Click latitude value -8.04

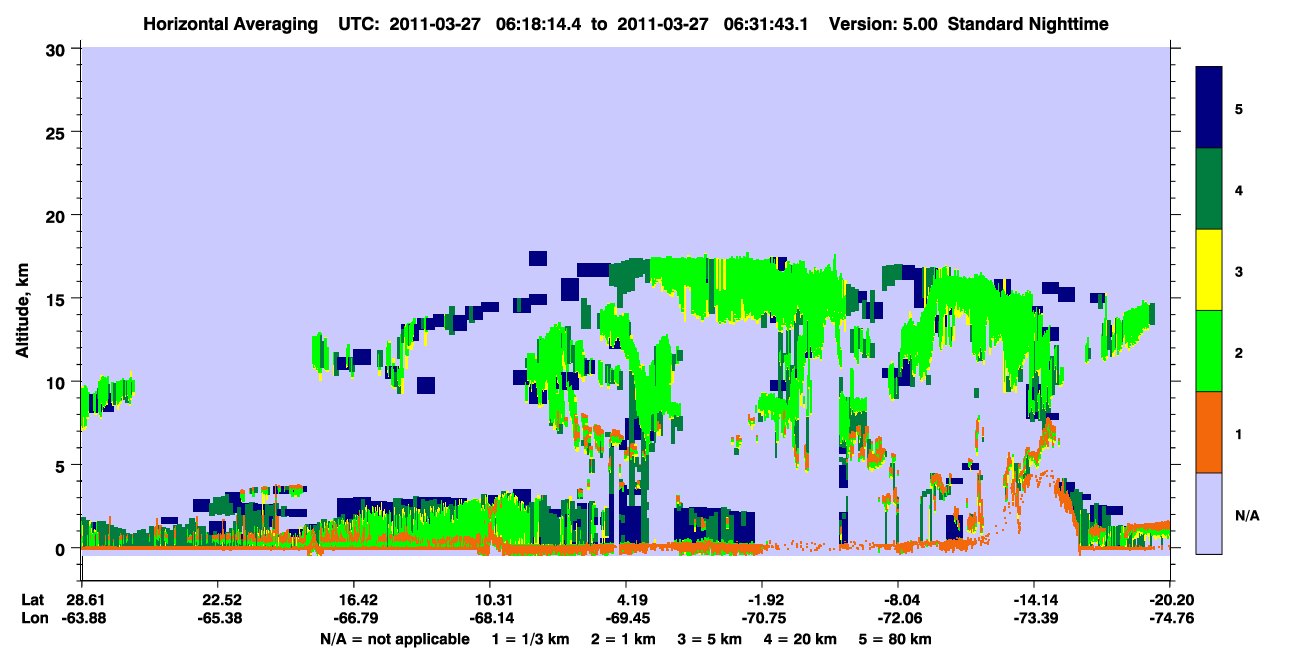point(899,600)
